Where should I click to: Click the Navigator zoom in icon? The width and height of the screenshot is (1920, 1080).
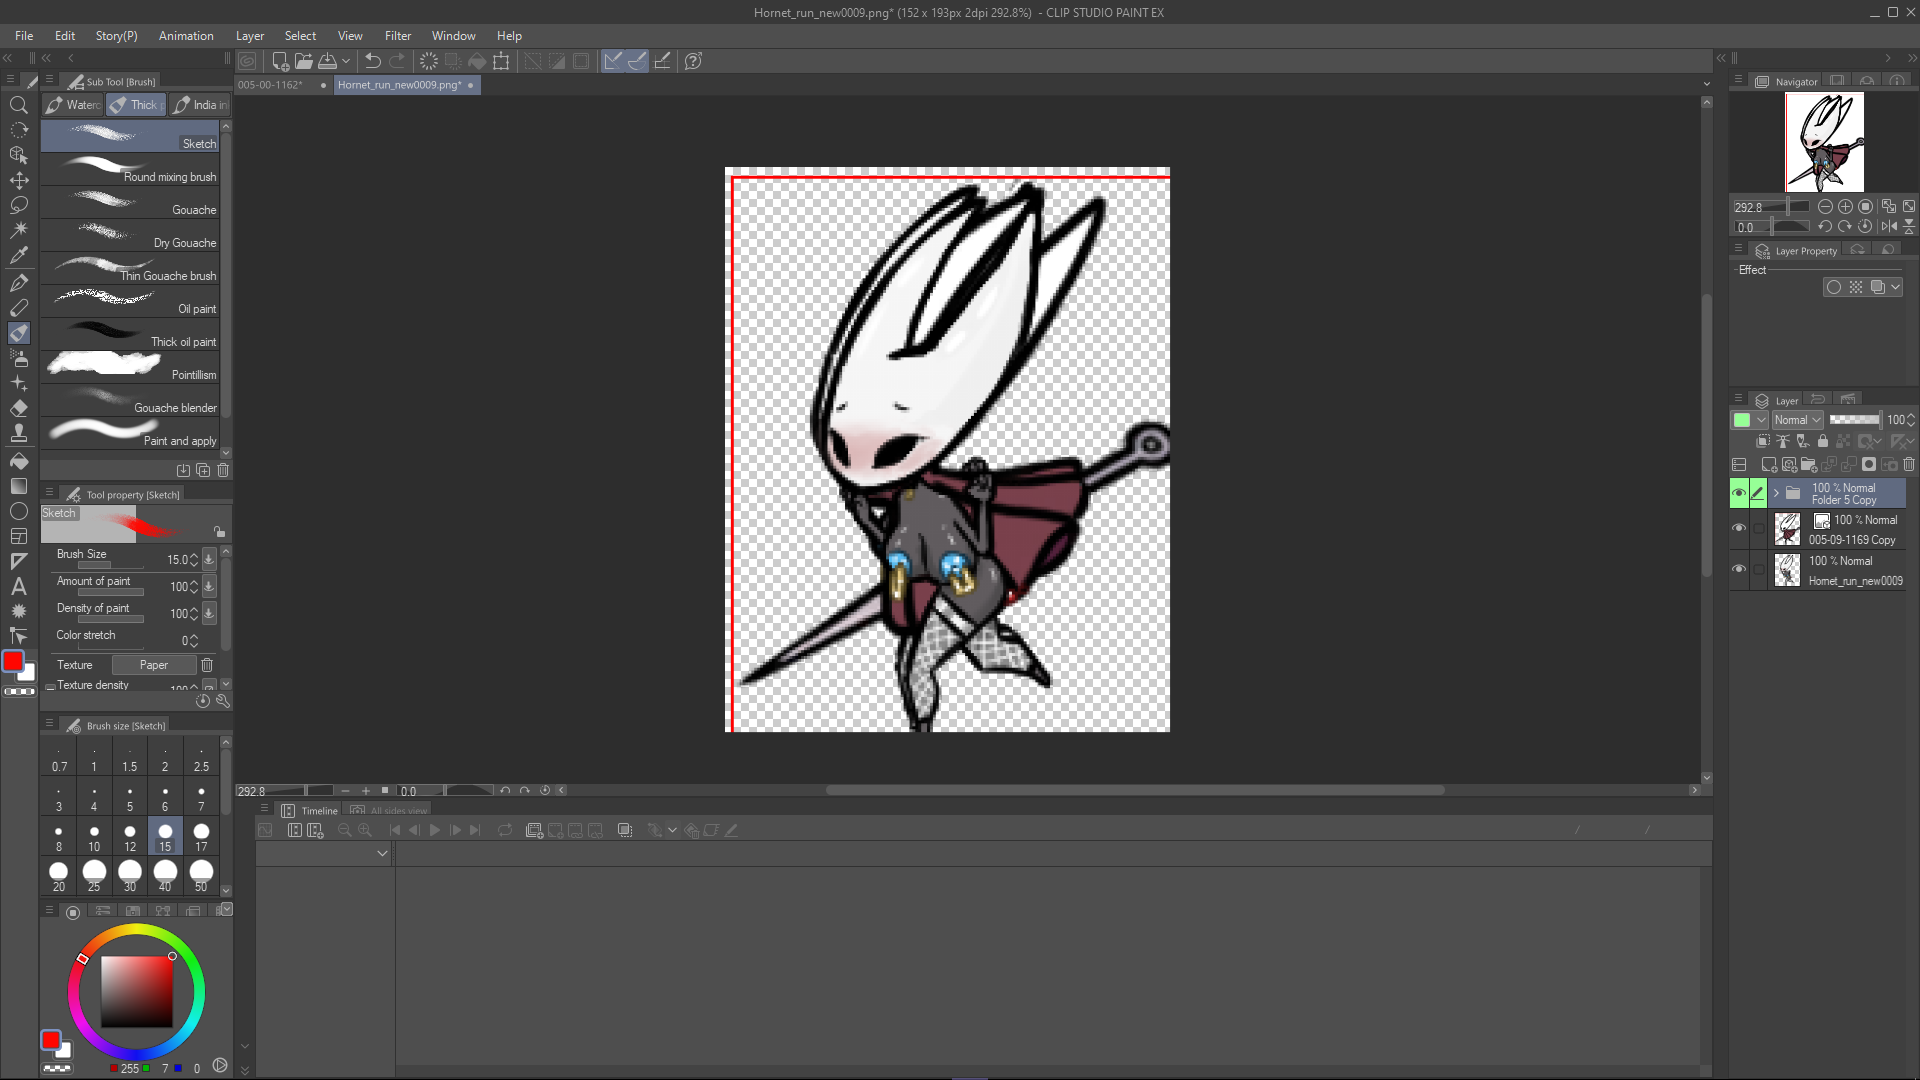point(1845,207)
